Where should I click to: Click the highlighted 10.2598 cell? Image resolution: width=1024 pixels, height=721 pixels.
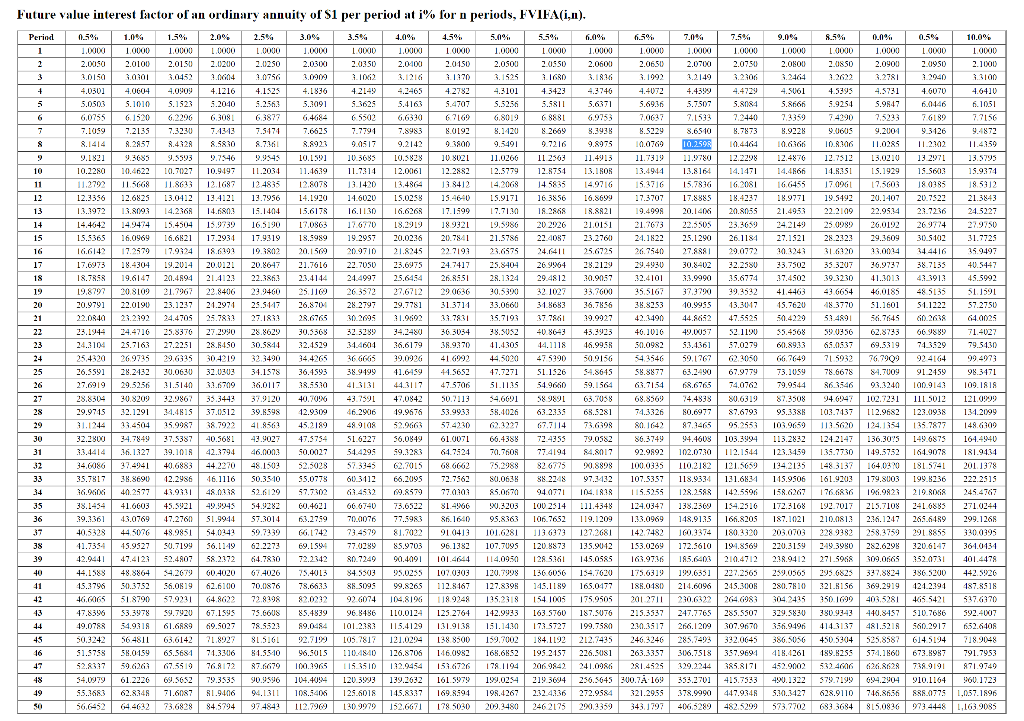pyautogui.click(x=697, y=144)
